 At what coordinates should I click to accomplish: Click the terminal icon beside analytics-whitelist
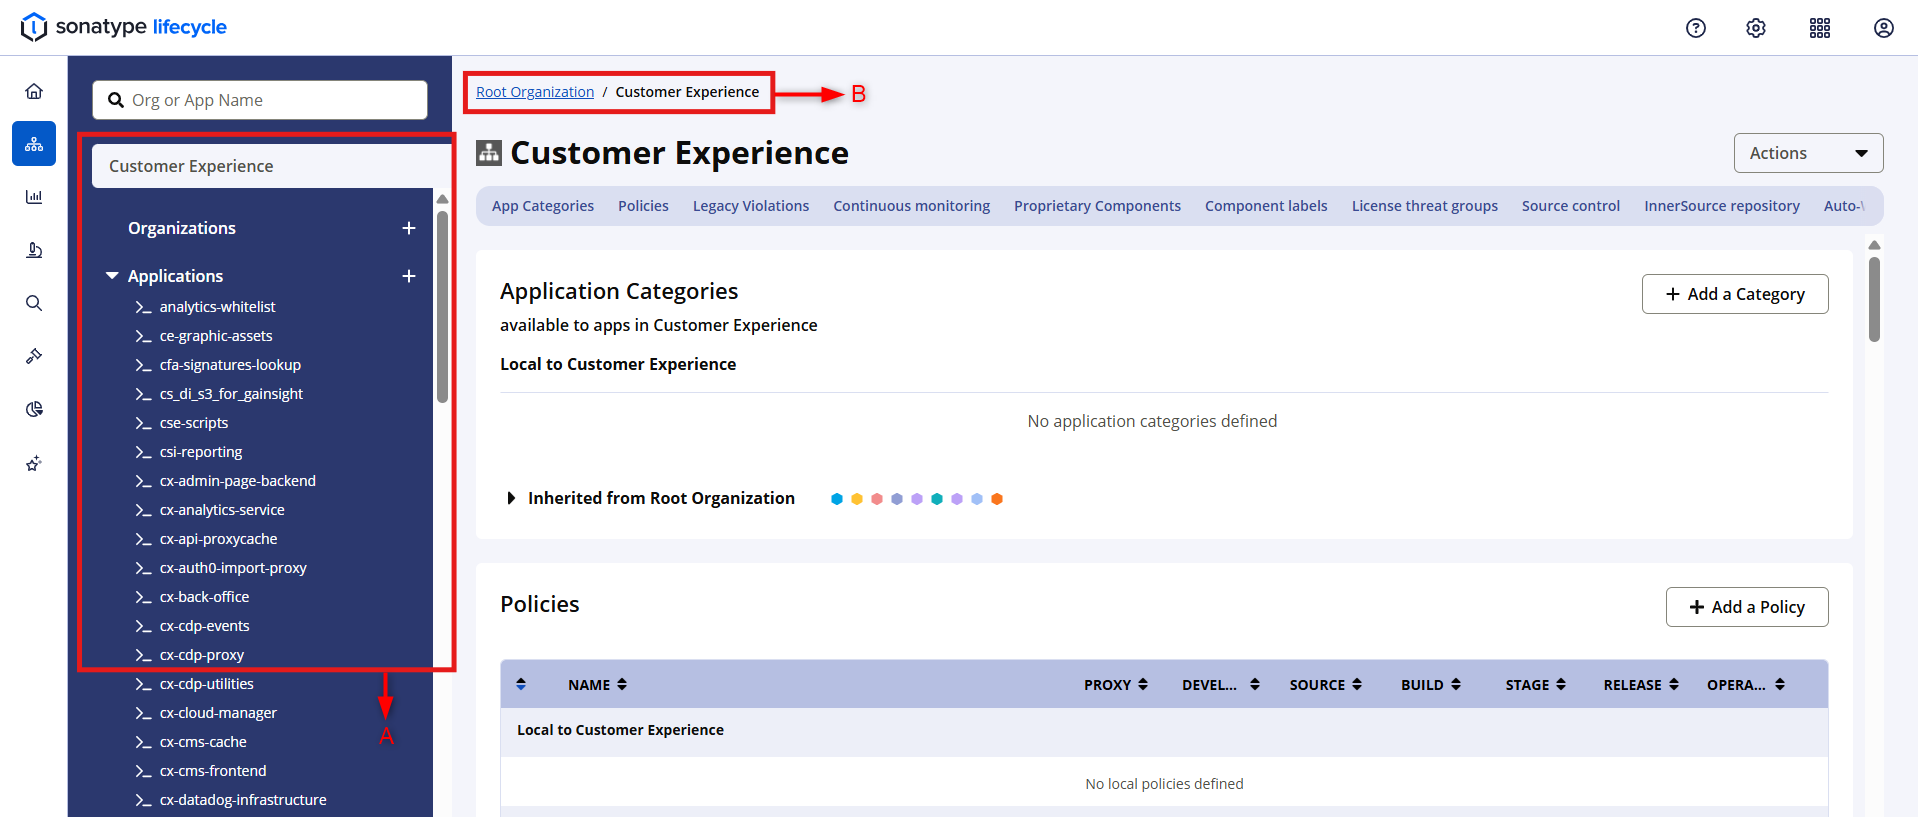tap(143, 307)
